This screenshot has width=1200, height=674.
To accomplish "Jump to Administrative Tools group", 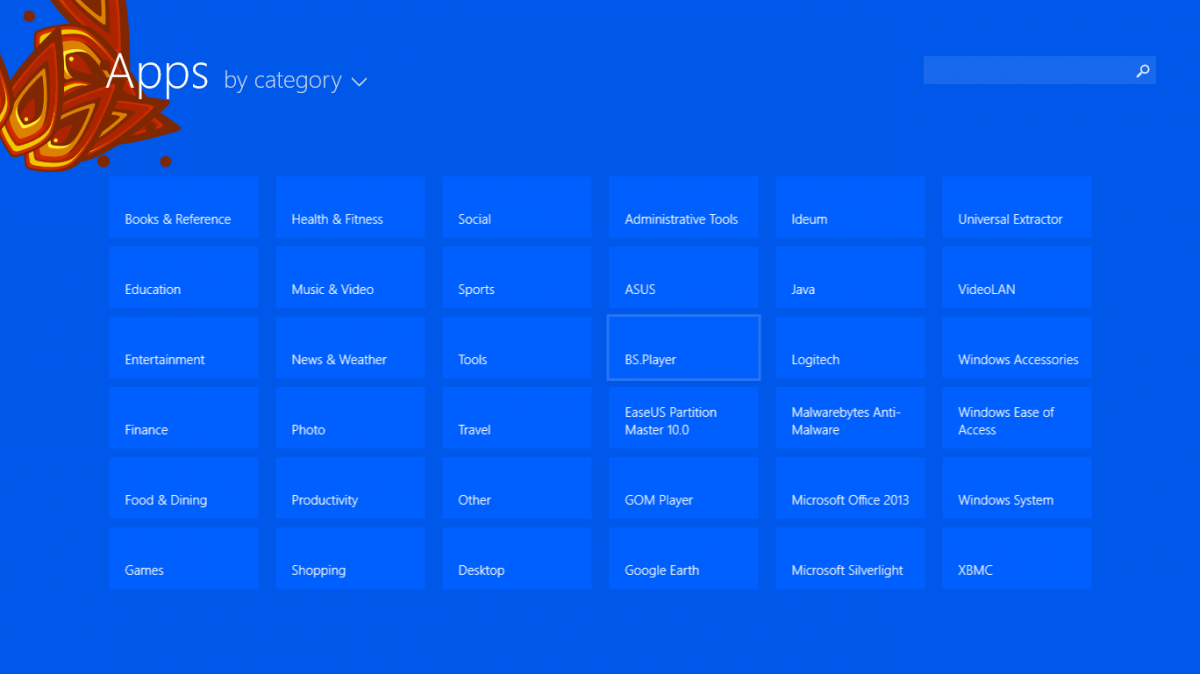I will pos(684,207).
